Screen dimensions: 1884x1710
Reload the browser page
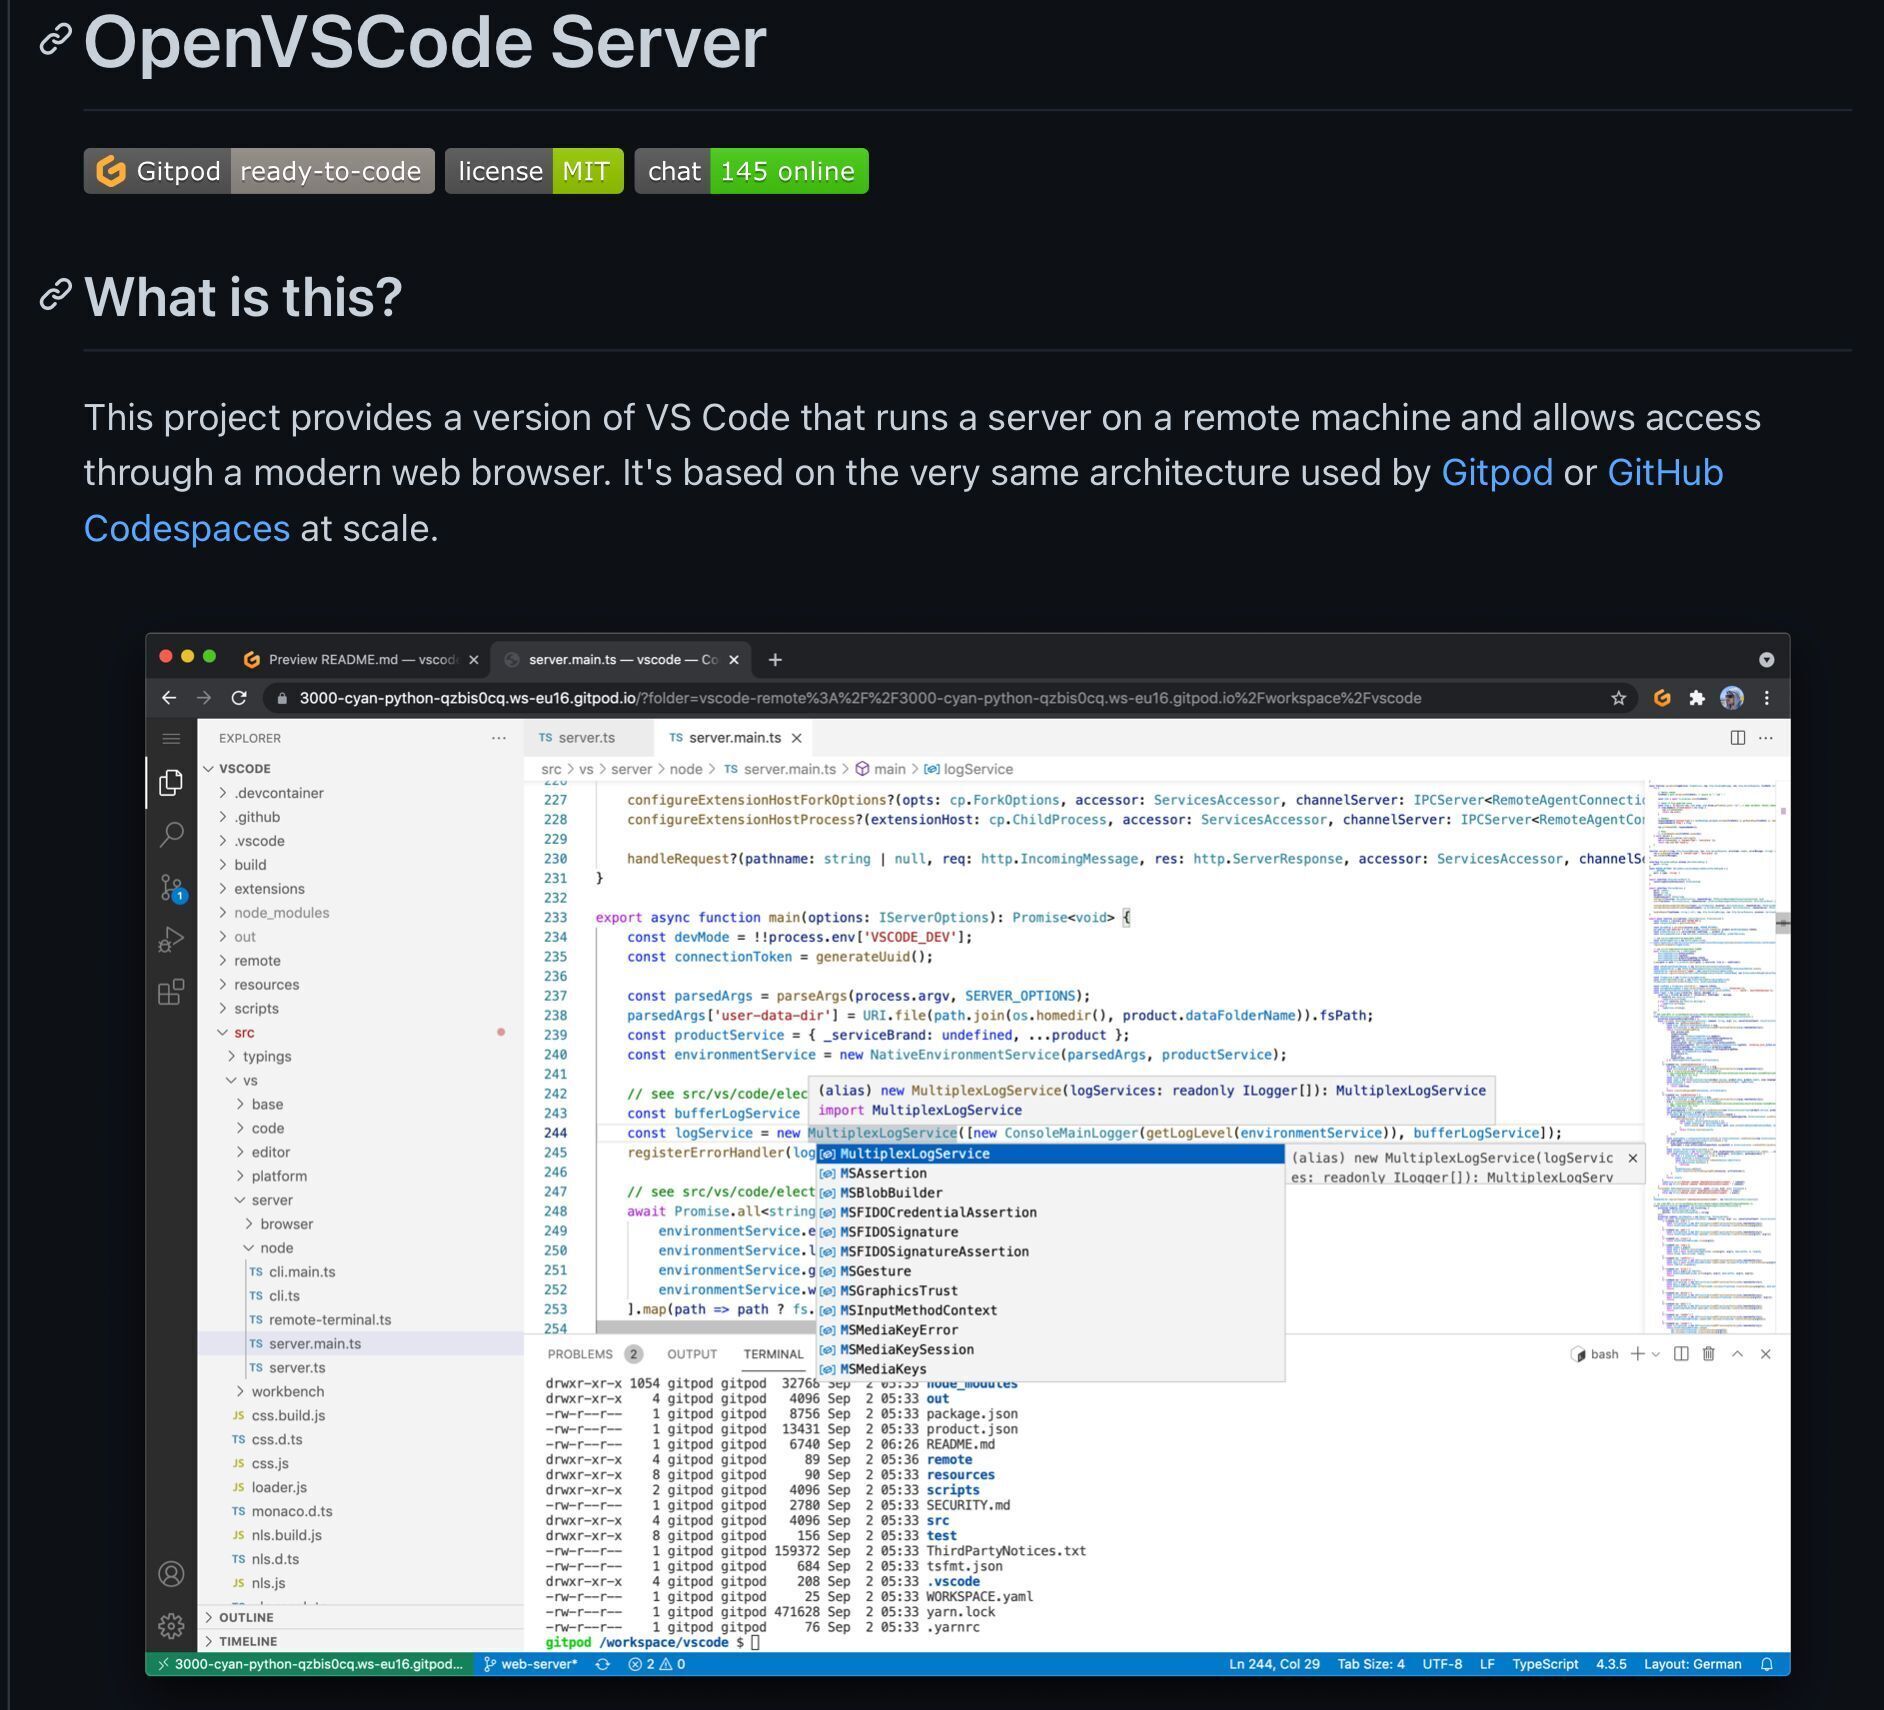point(239,698)
